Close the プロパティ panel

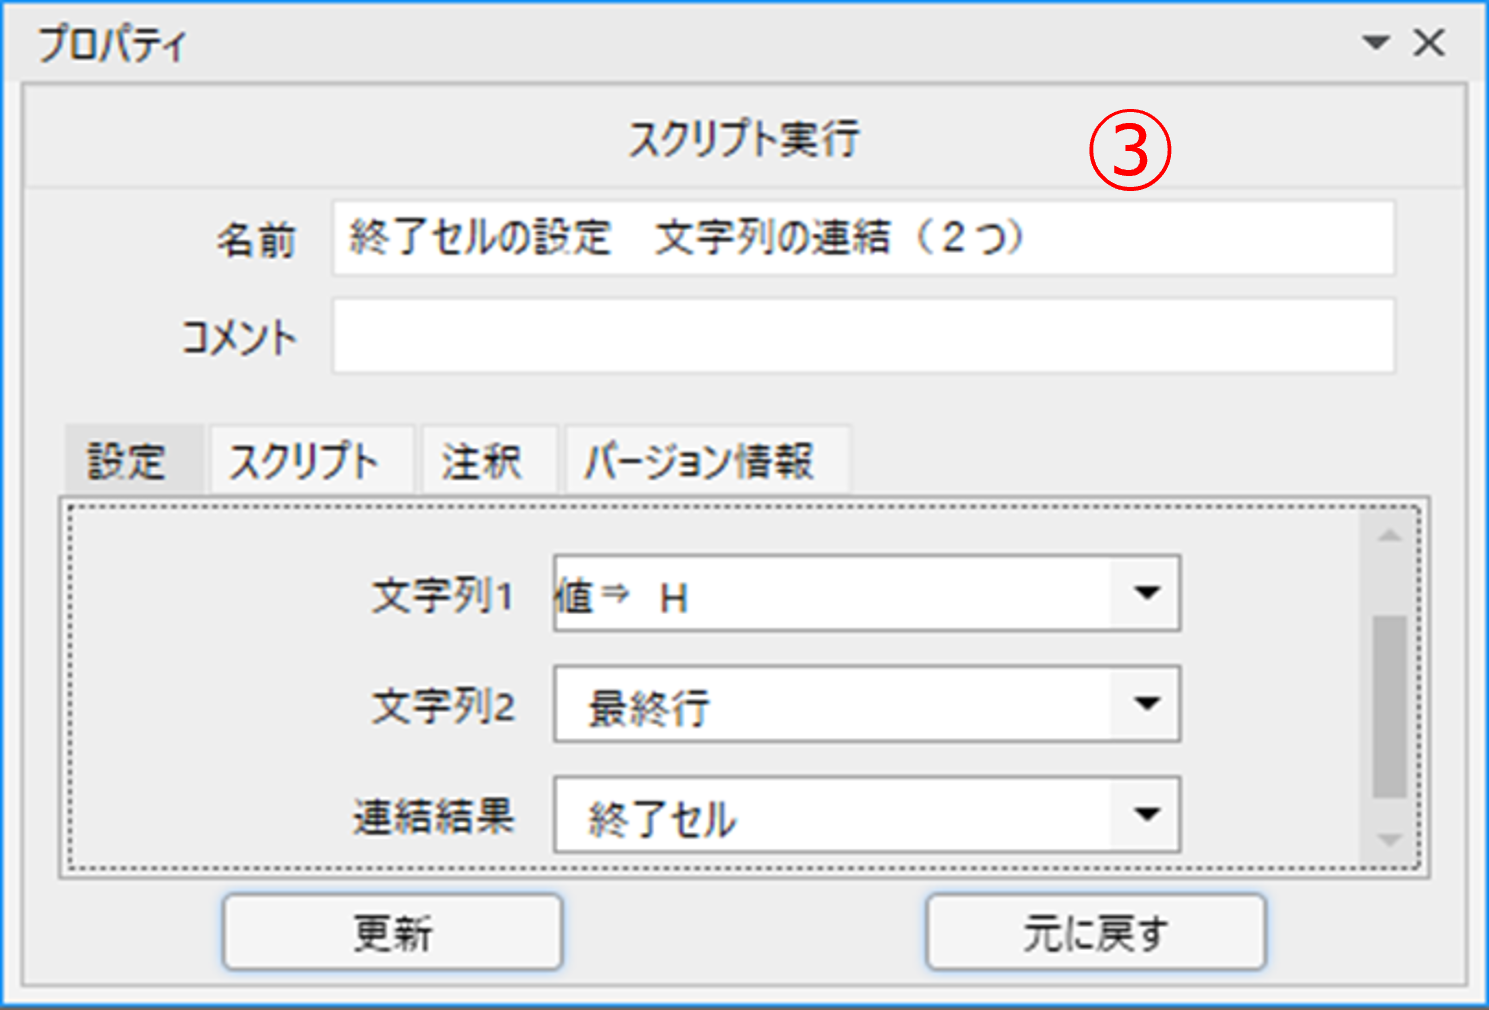[x=1429, y=43]
